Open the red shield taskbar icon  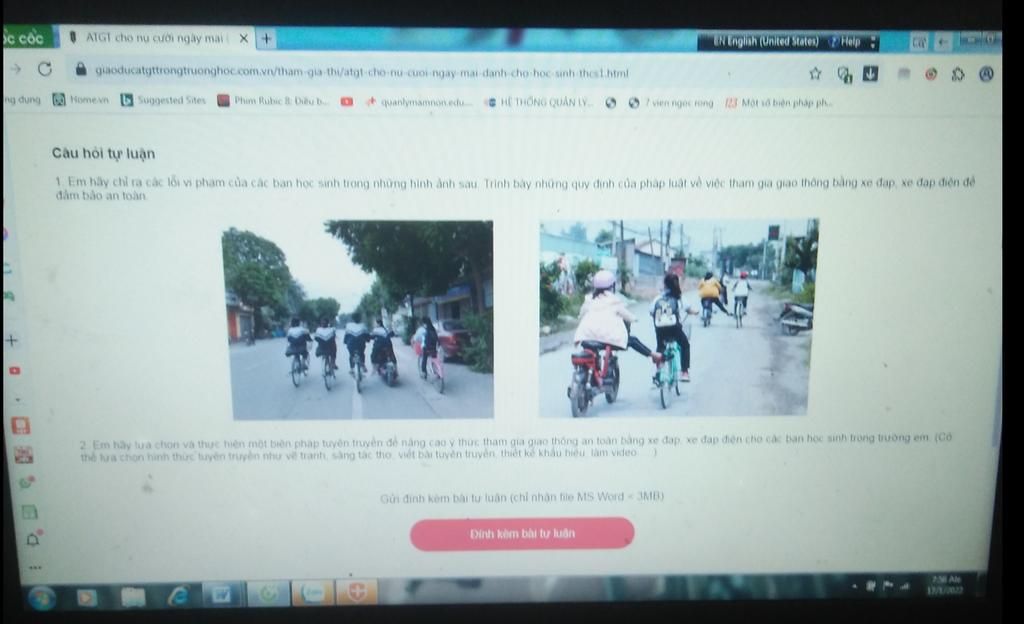357,592
